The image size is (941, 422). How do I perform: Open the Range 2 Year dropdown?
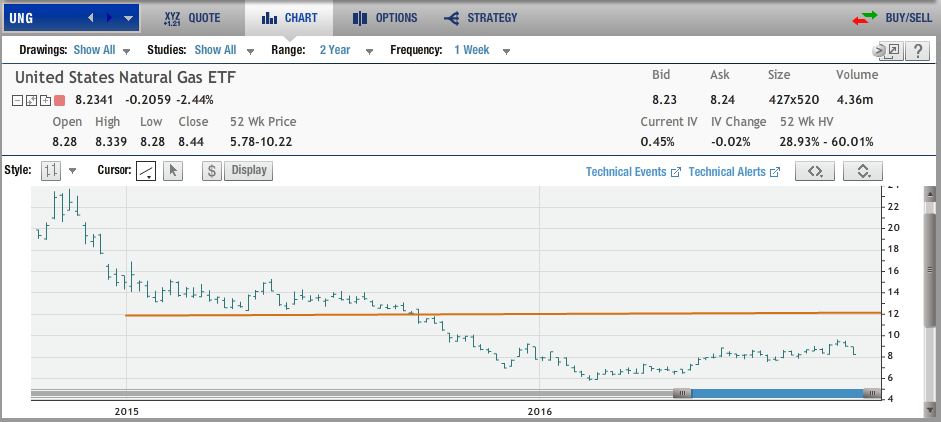[346, 50]
